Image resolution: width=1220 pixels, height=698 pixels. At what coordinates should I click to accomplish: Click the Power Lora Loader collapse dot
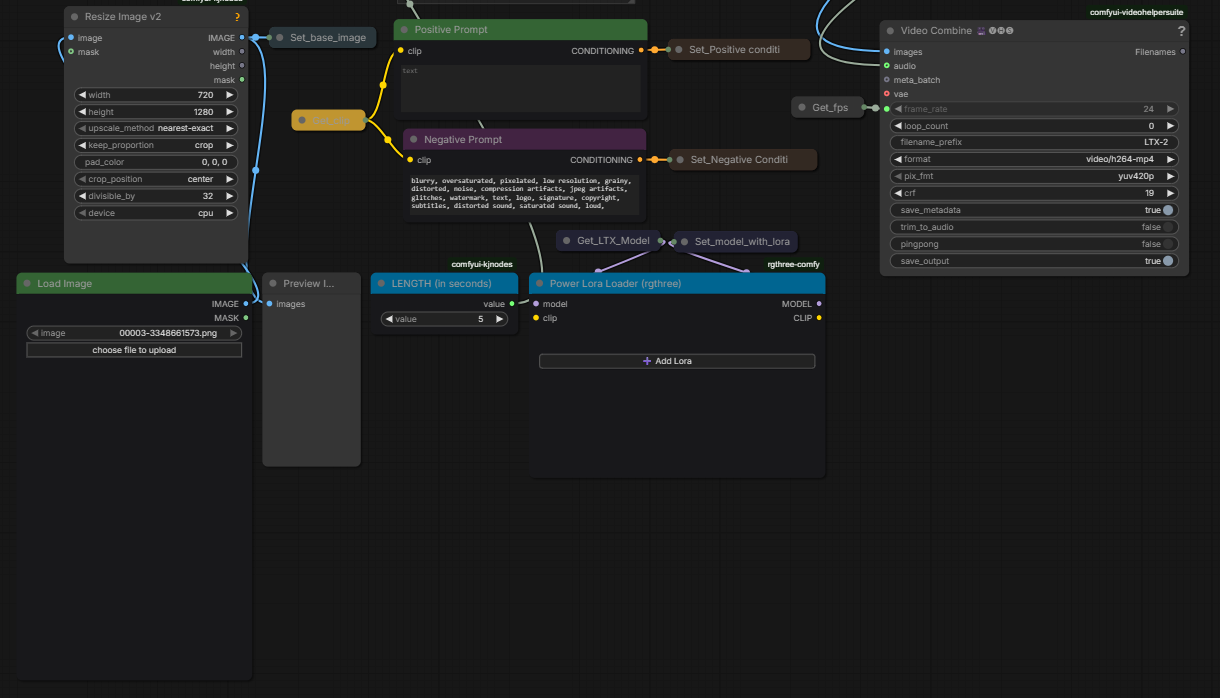pos(538,284)
